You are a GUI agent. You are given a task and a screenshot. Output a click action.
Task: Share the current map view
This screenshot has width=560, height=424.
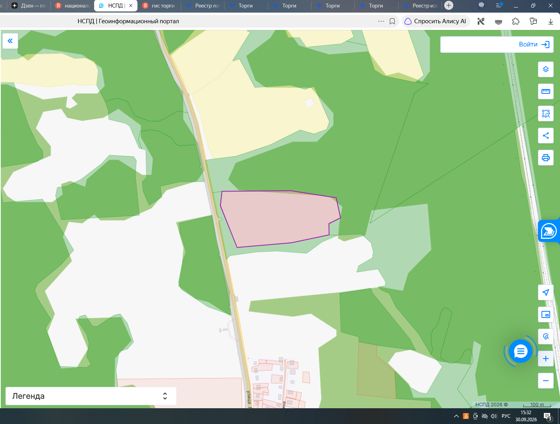(x=545, y=135)
